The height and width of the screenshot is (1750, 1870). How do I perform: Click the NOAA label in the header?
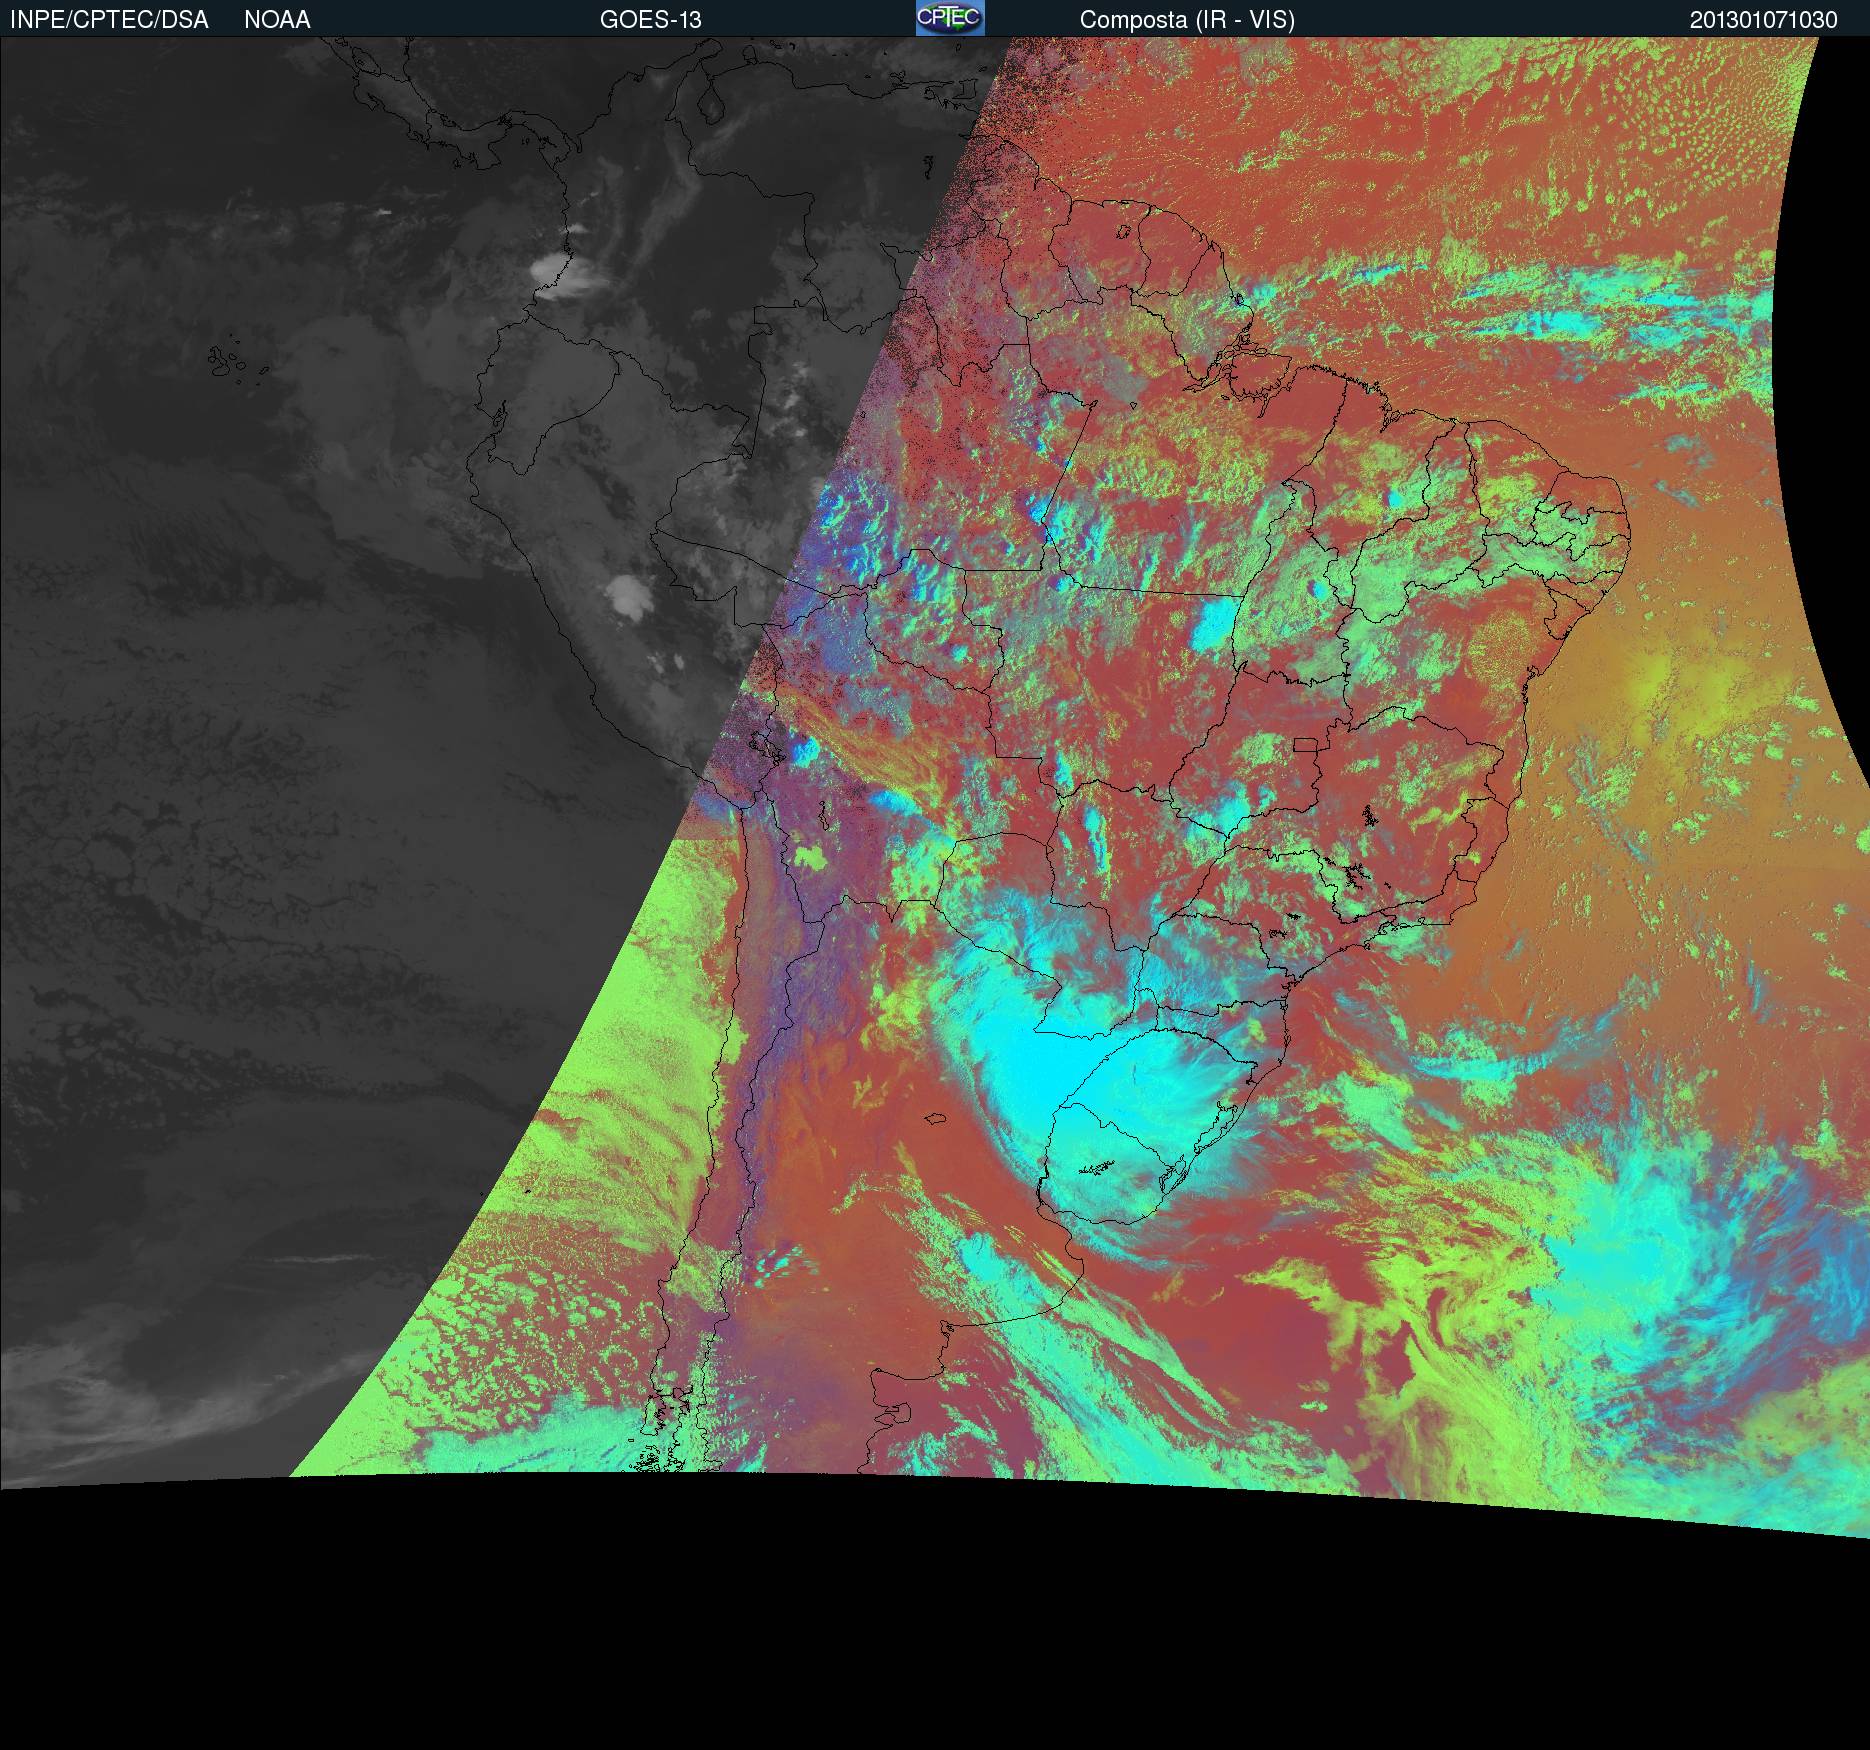(277, 20)
